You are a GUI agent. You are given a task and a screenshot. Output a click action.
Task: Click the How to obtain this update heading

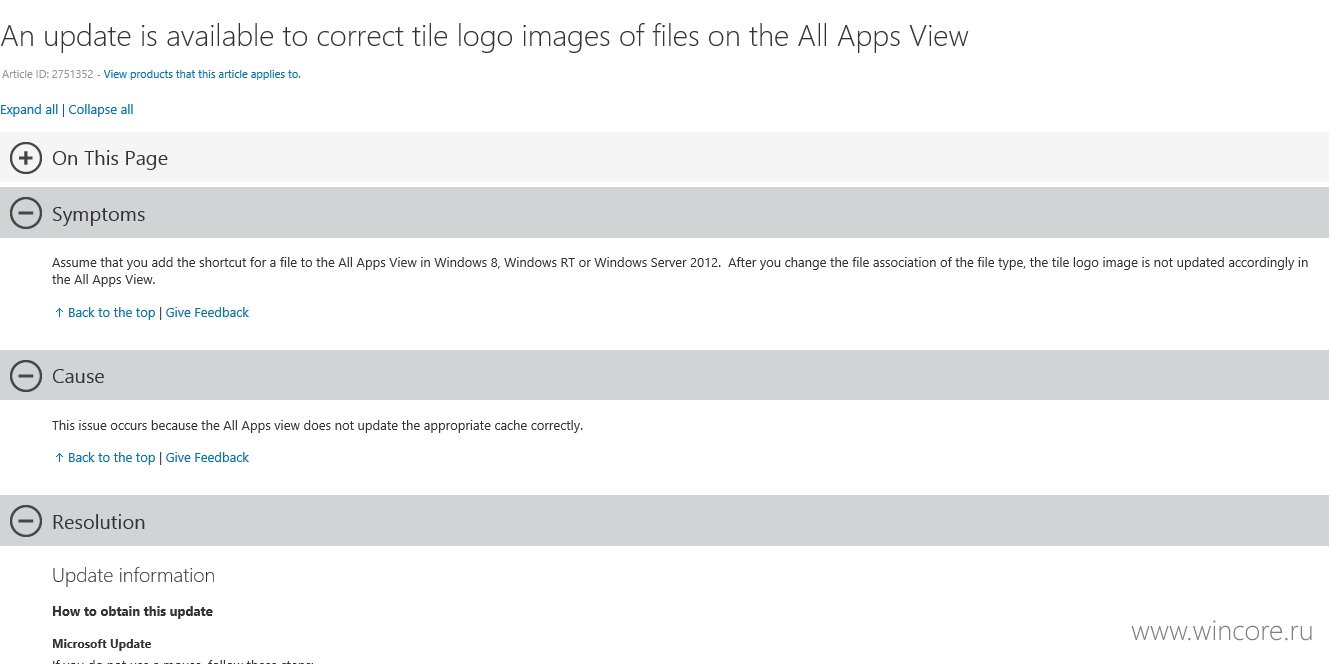132,611
